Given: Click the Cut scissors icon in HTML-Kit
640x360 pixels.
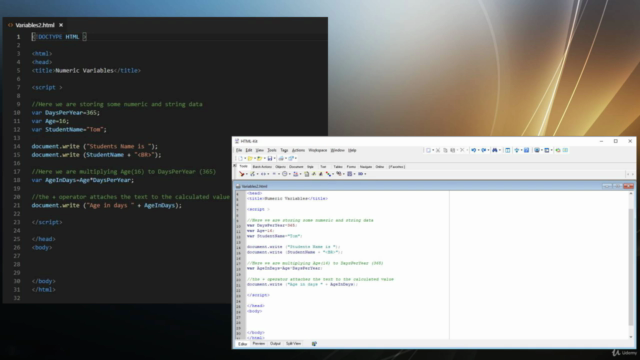Looking at the screenshot, I should 438,150.
